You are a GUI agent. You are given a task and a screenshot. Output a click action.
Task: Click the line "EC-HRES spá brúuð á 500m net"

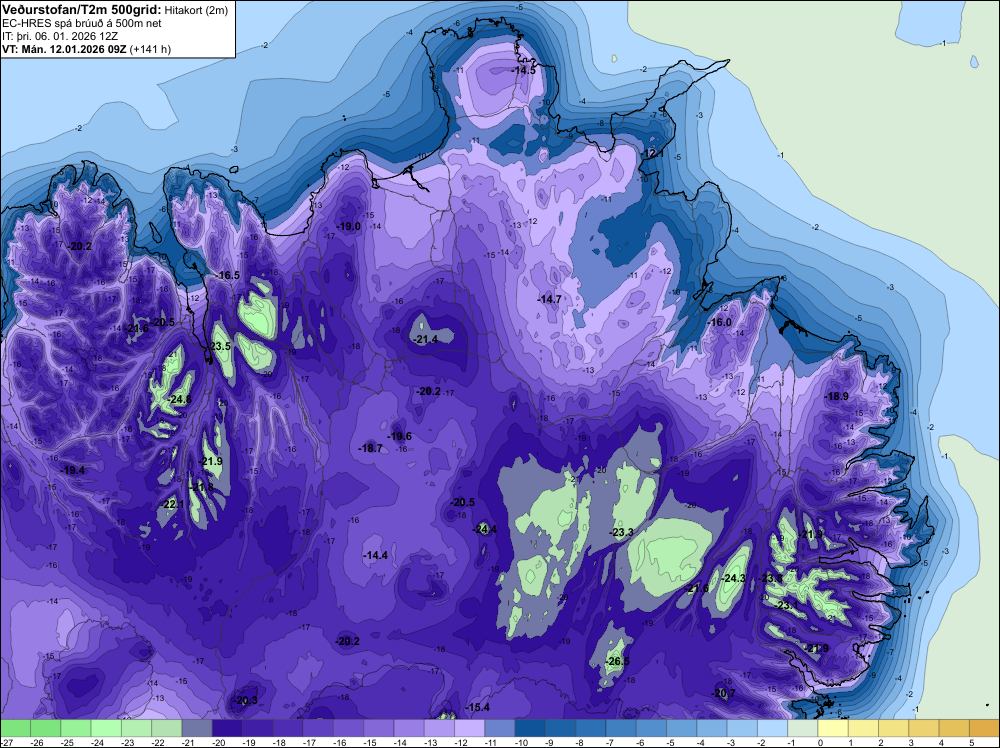82,23
